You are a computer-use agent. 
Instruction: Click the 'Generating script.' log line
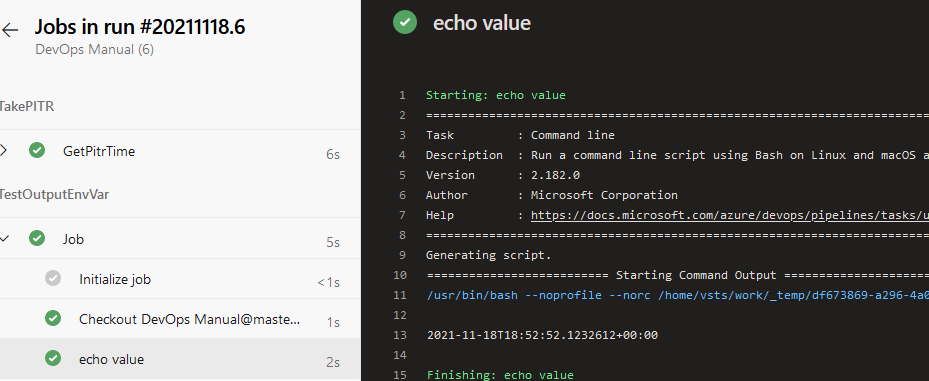pos(488,255)
